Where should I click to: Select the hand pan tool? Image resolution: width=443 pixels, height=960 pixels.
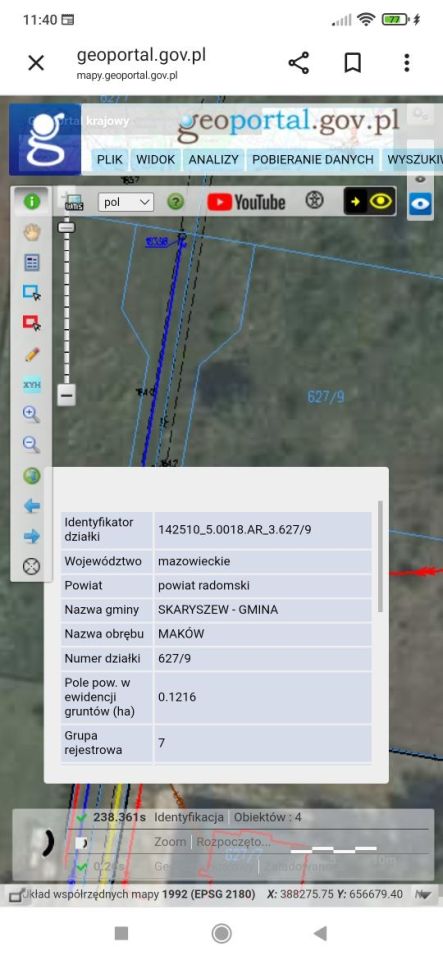(31, 232)
